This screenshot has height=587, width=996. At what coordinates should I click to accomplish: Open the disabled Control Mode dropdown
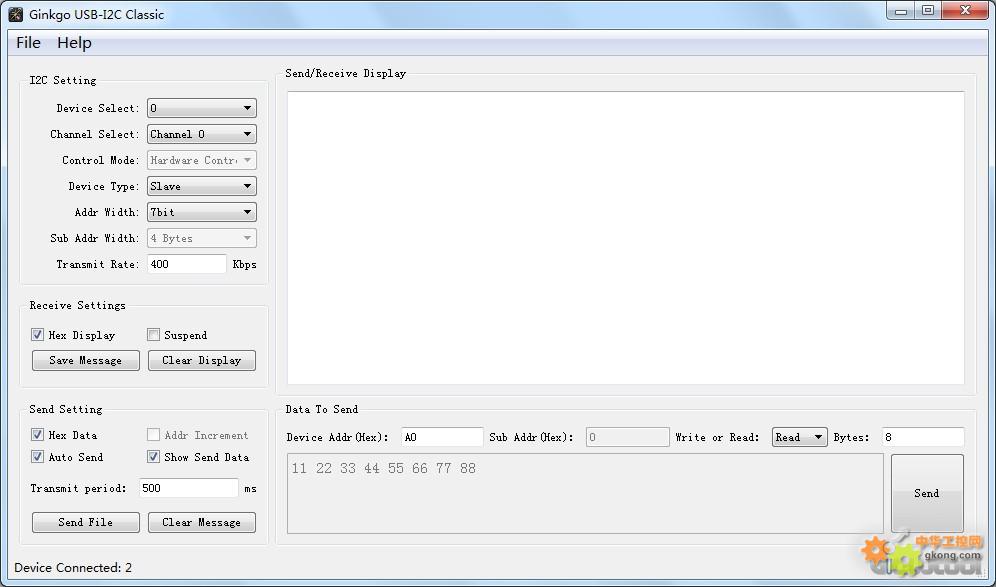(x=202, y=160)
